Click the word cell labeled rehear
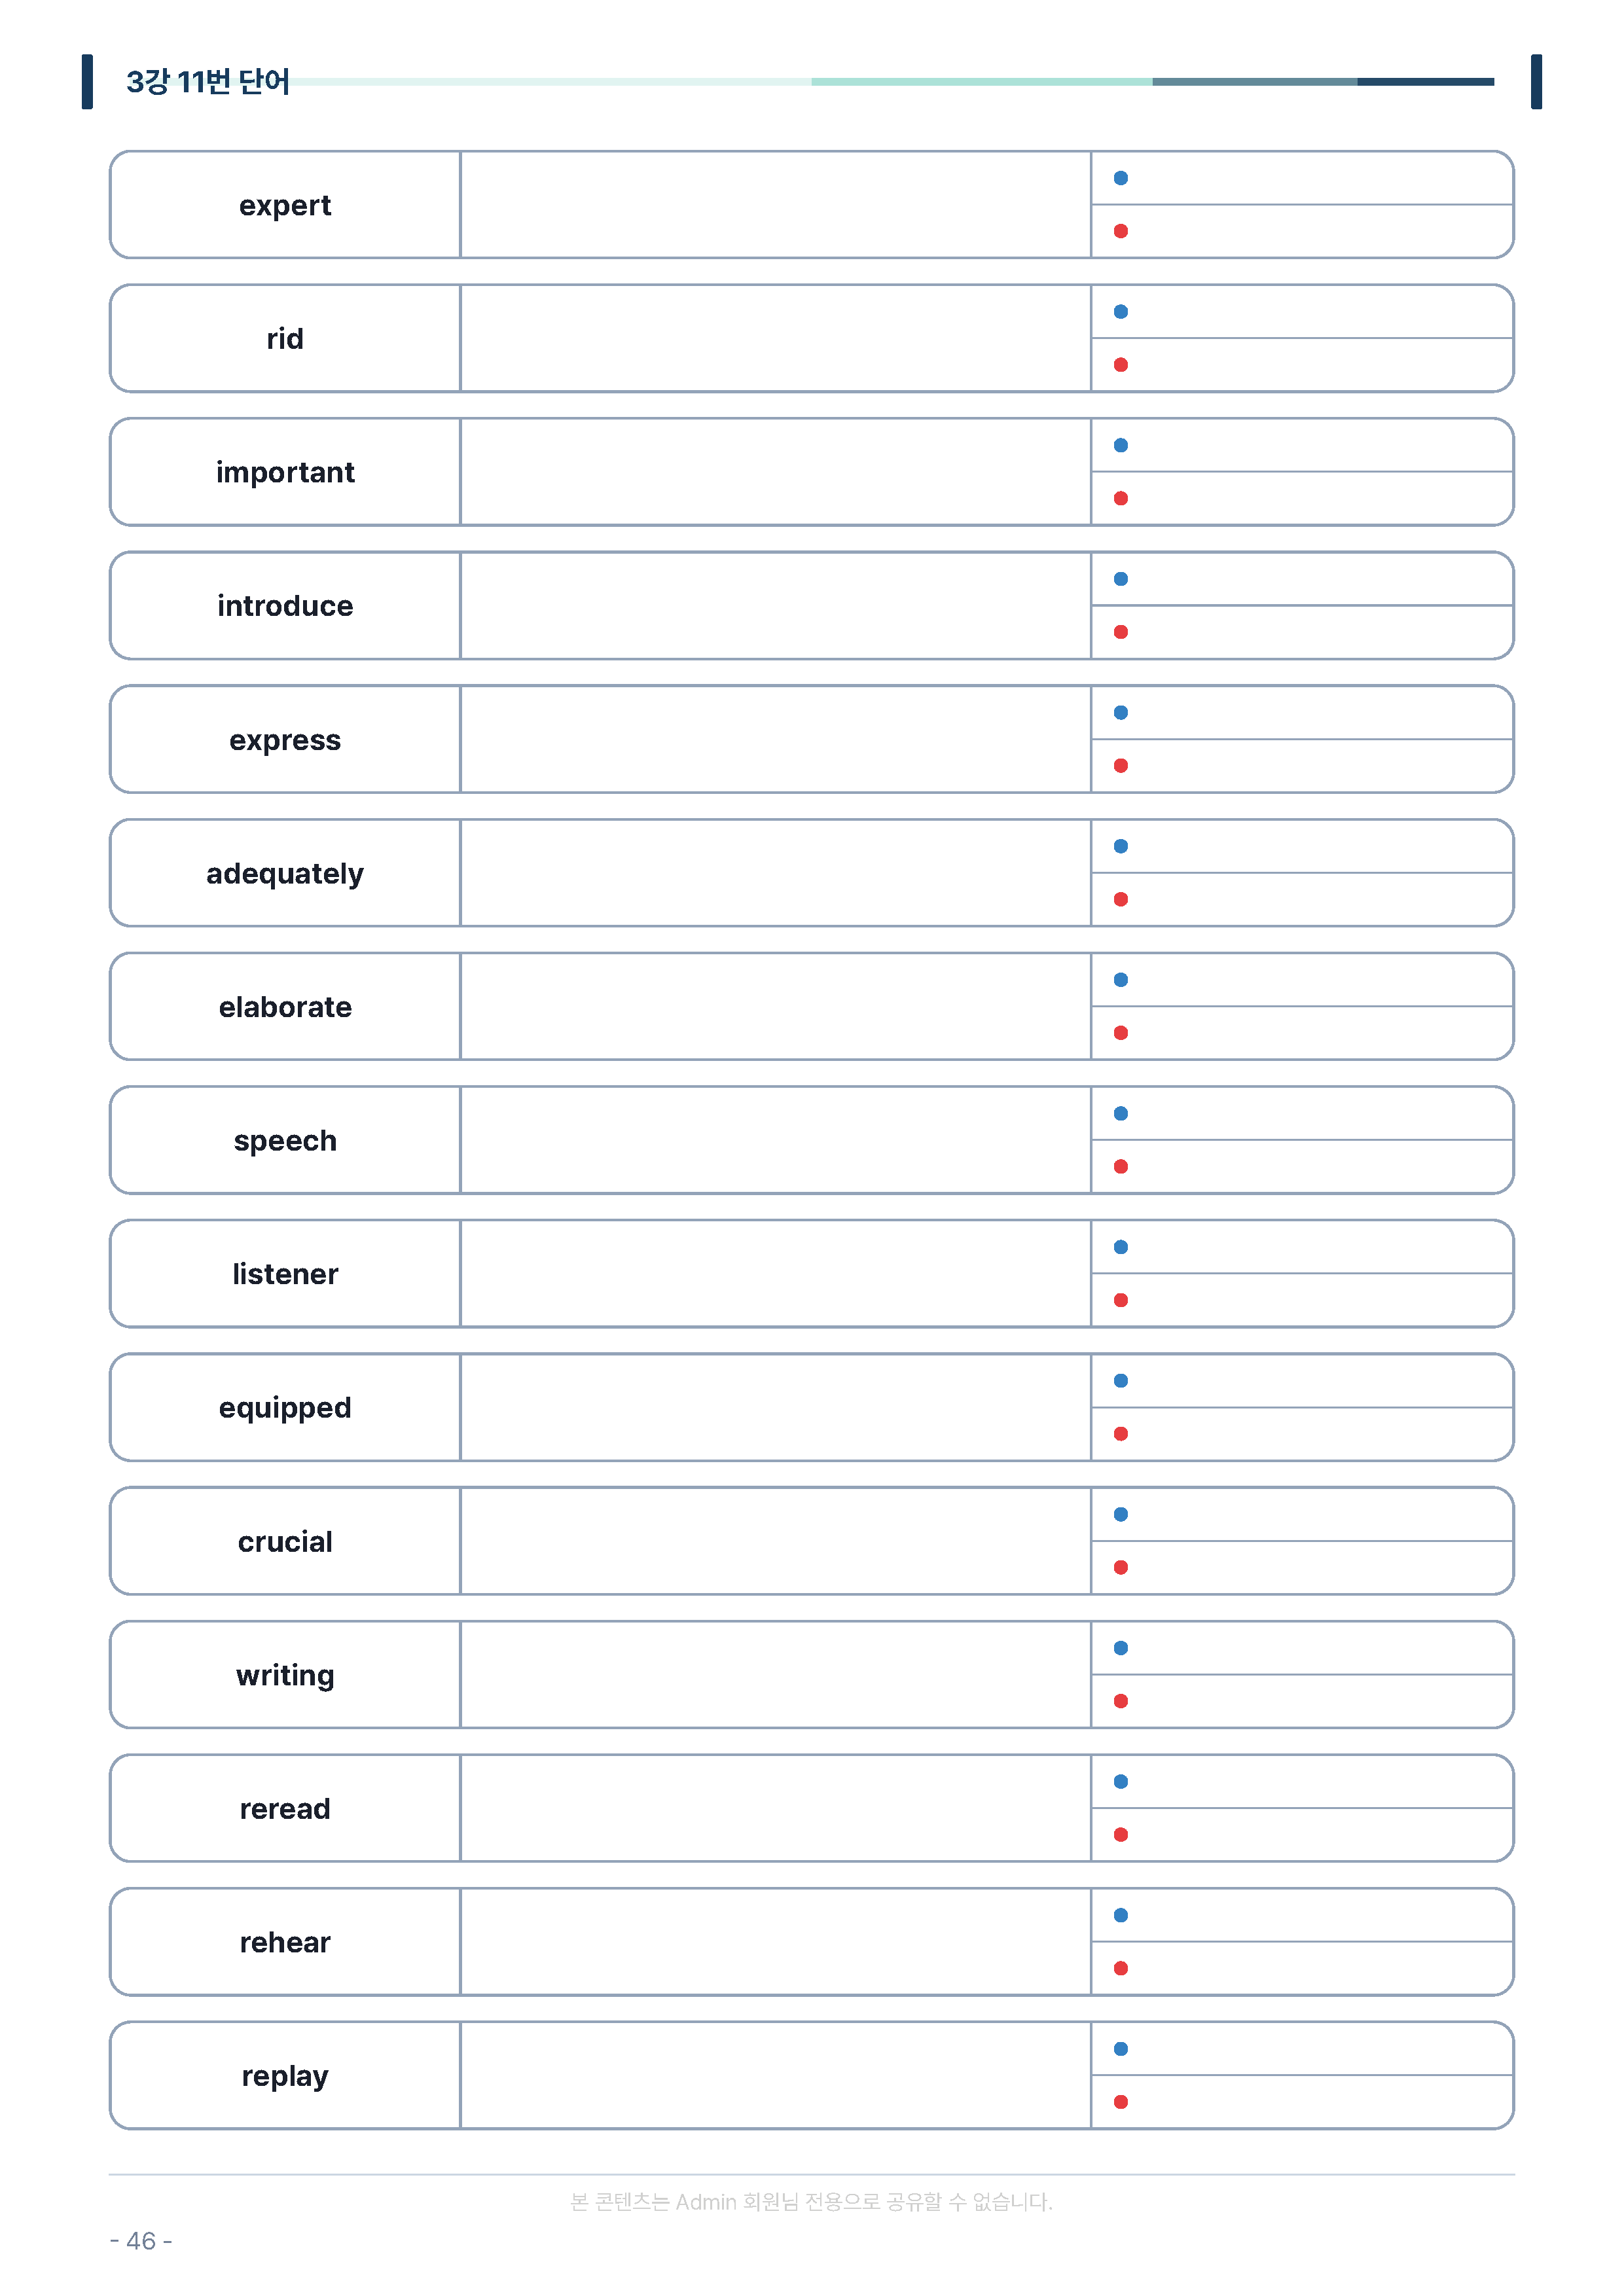Viewport: 1624px width, 2296px height. click(285, 1942)
